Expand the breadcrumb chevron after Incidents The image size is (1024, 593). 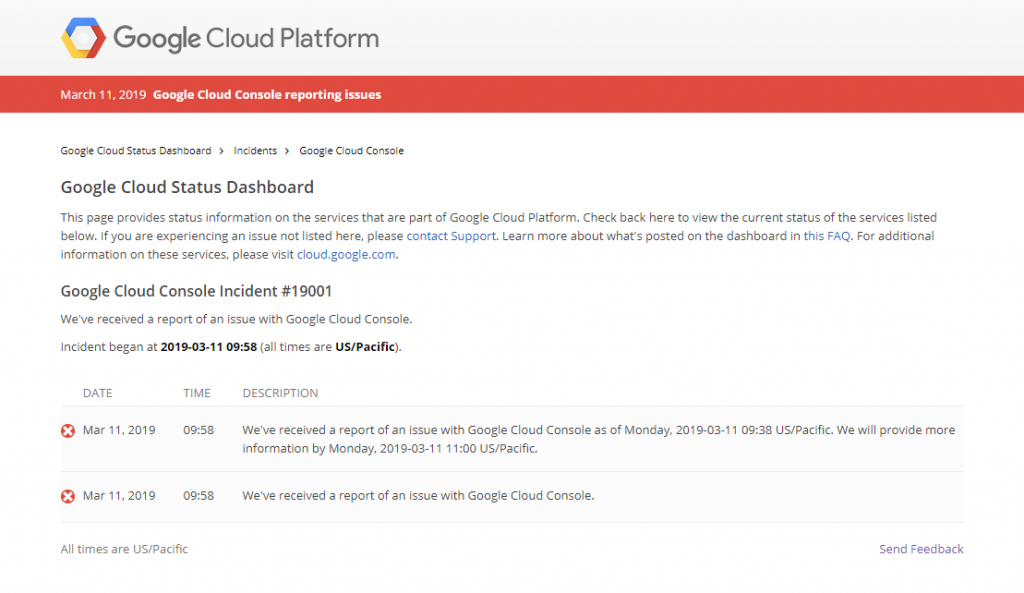coord(286,150)
